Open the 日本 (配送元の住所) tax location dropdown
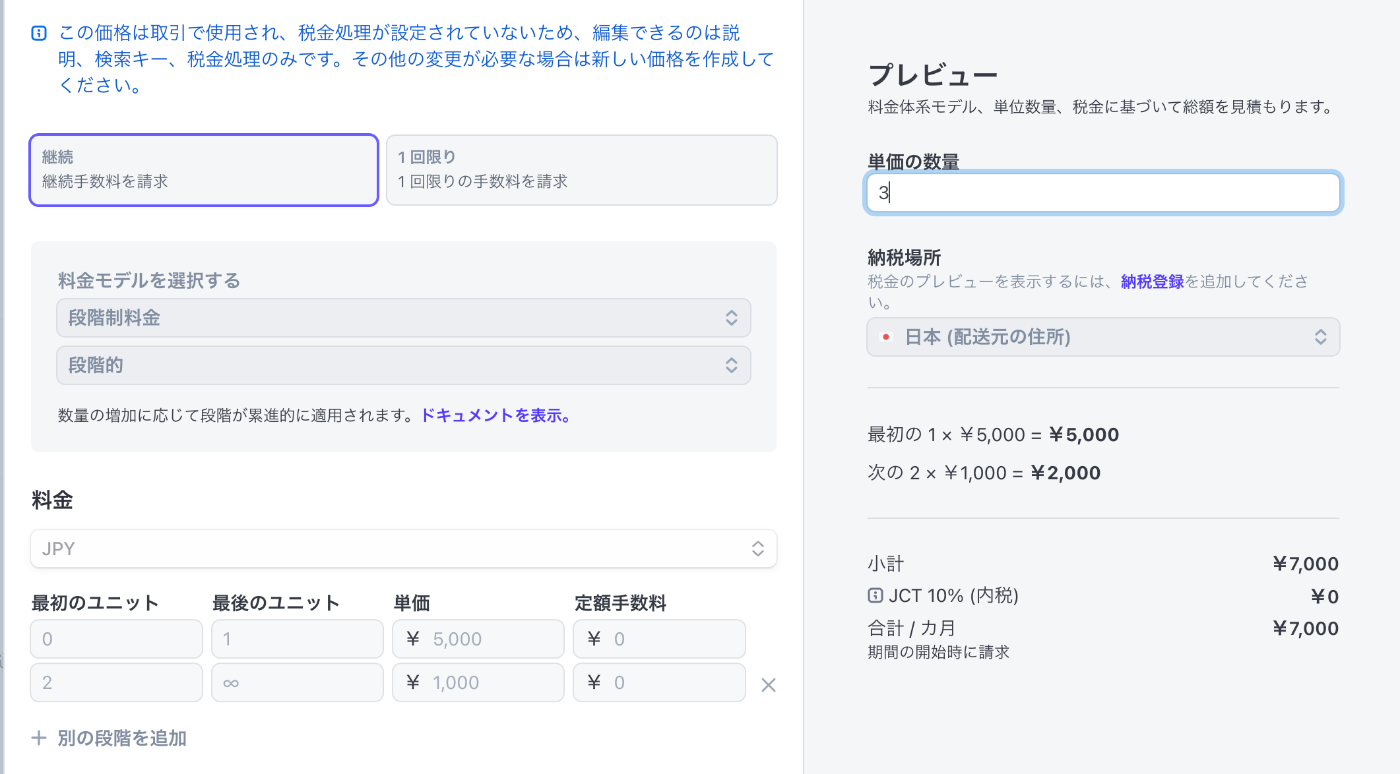The height and width of the screenshot is (774, 1400). 1102,337
